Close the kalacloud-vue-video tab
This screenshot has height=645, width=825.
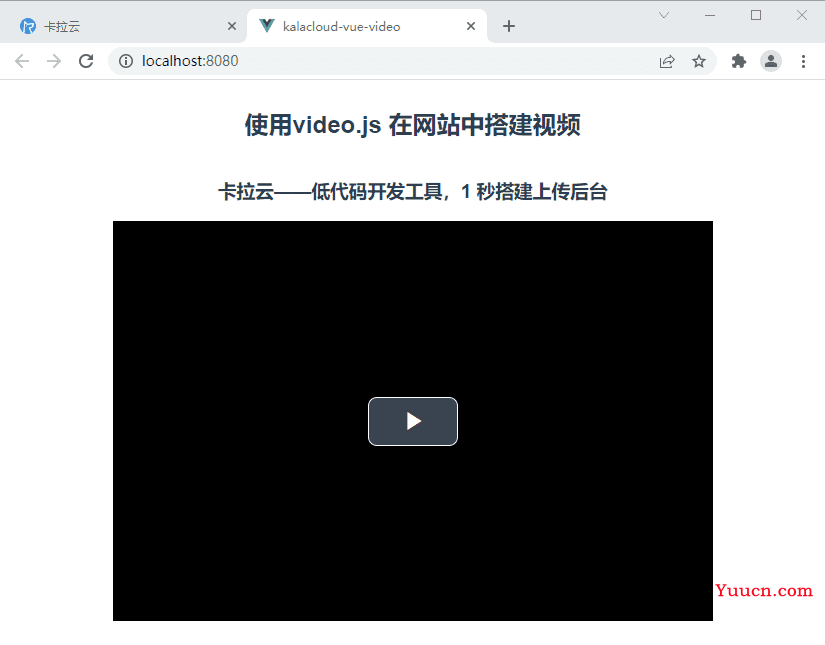471,26
